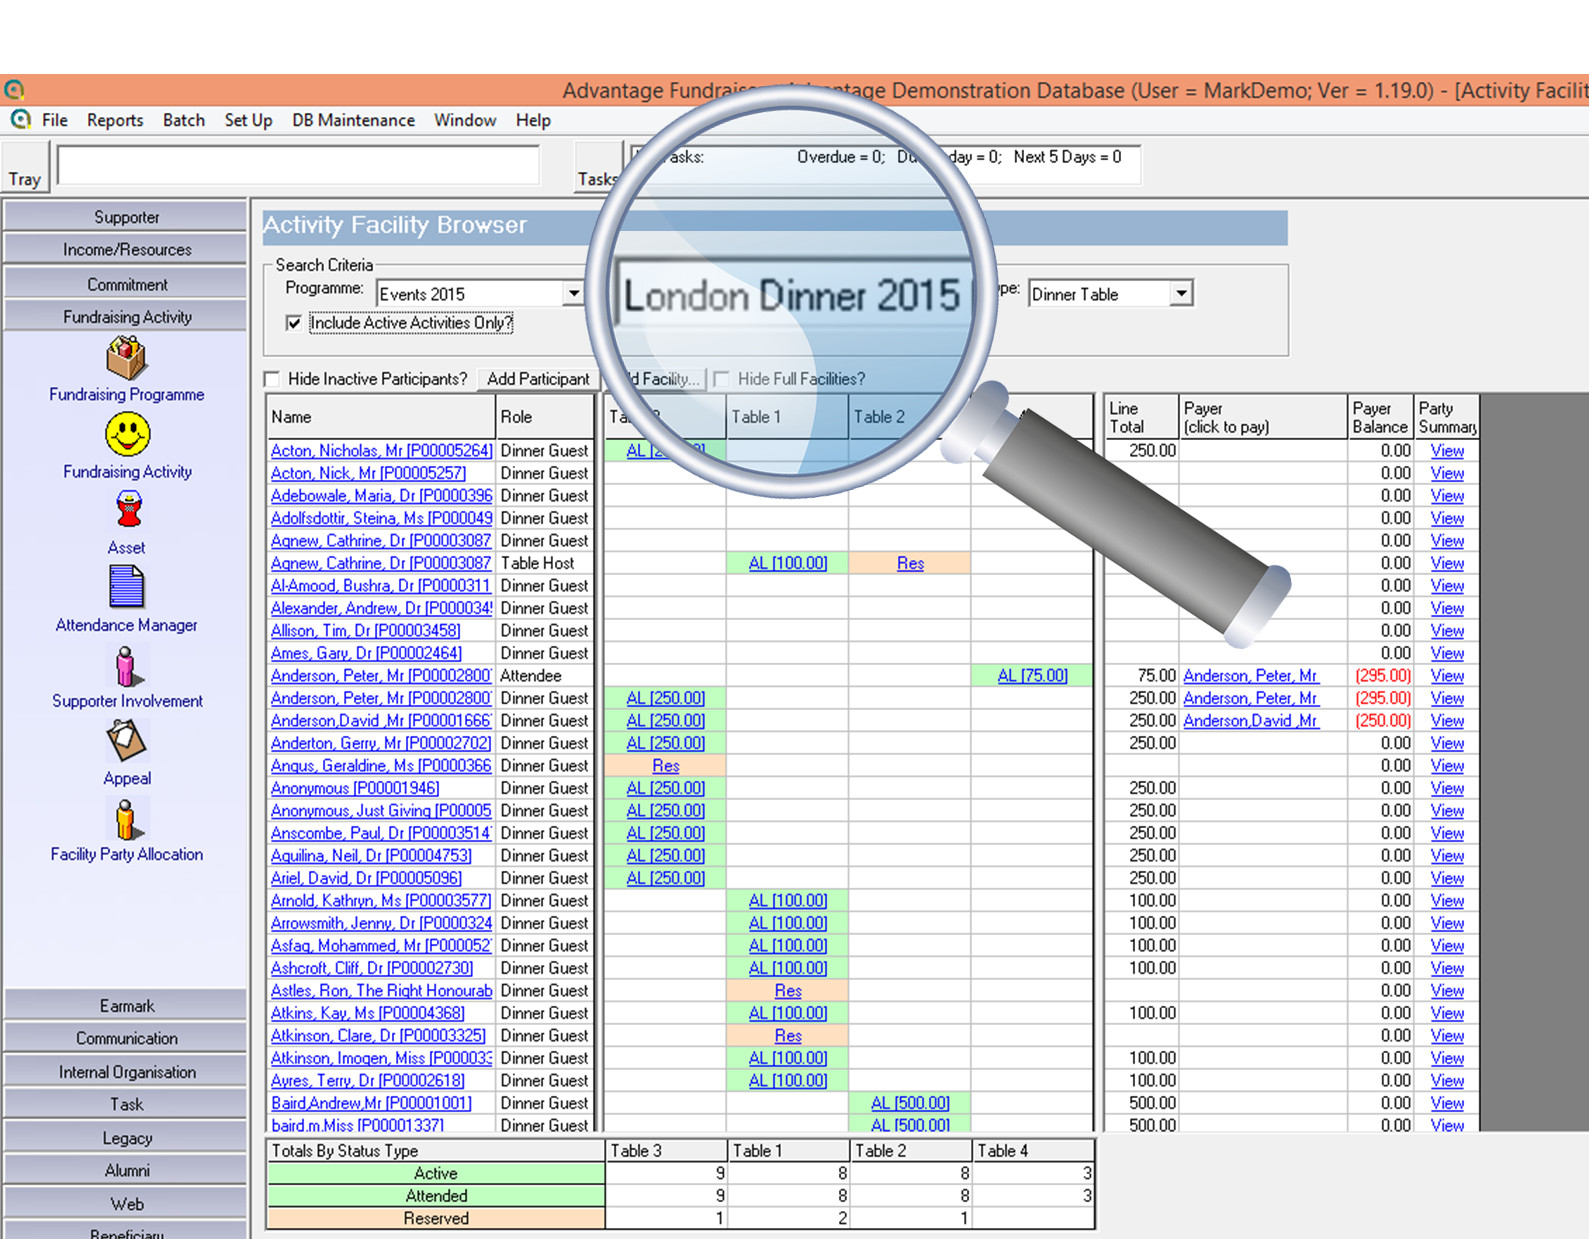Viewport: 1589px width, 1239px height.
Task: Click Table Host role cell for Agnew
Action: pyautogui.click(x=545, y=563)
